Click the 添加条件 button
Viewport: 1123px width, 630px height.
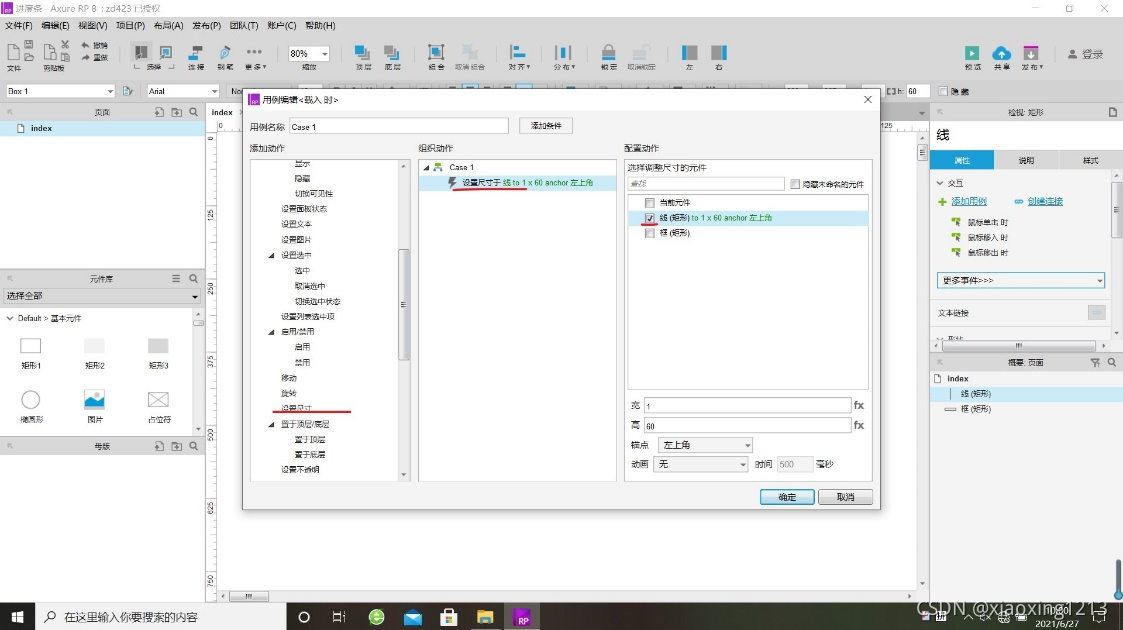(546, 126)
